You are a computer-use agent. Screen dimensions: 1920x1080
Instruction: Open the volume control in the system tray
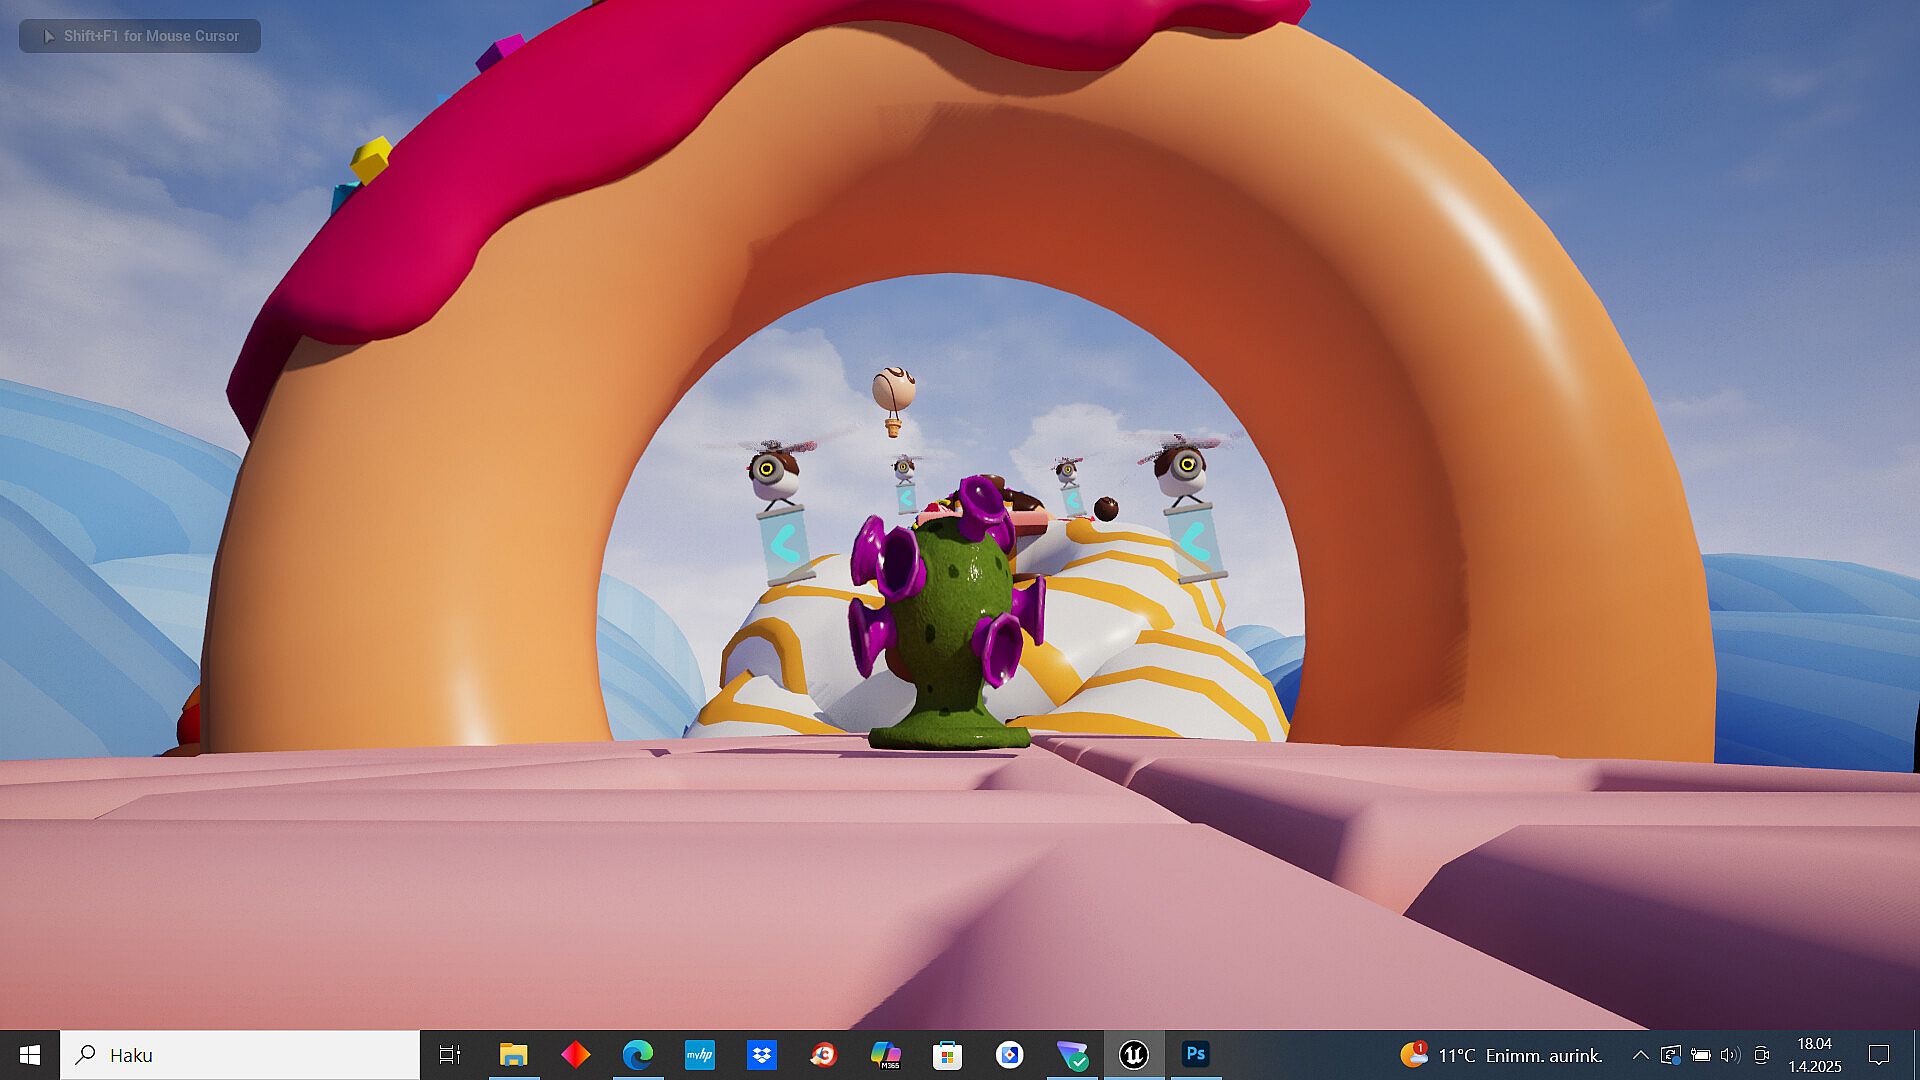tap(1731, 1055)
